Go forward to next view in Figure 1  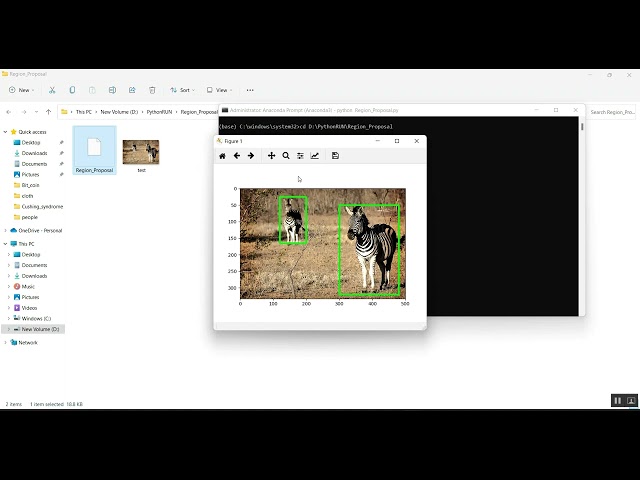tap(251, 156)
